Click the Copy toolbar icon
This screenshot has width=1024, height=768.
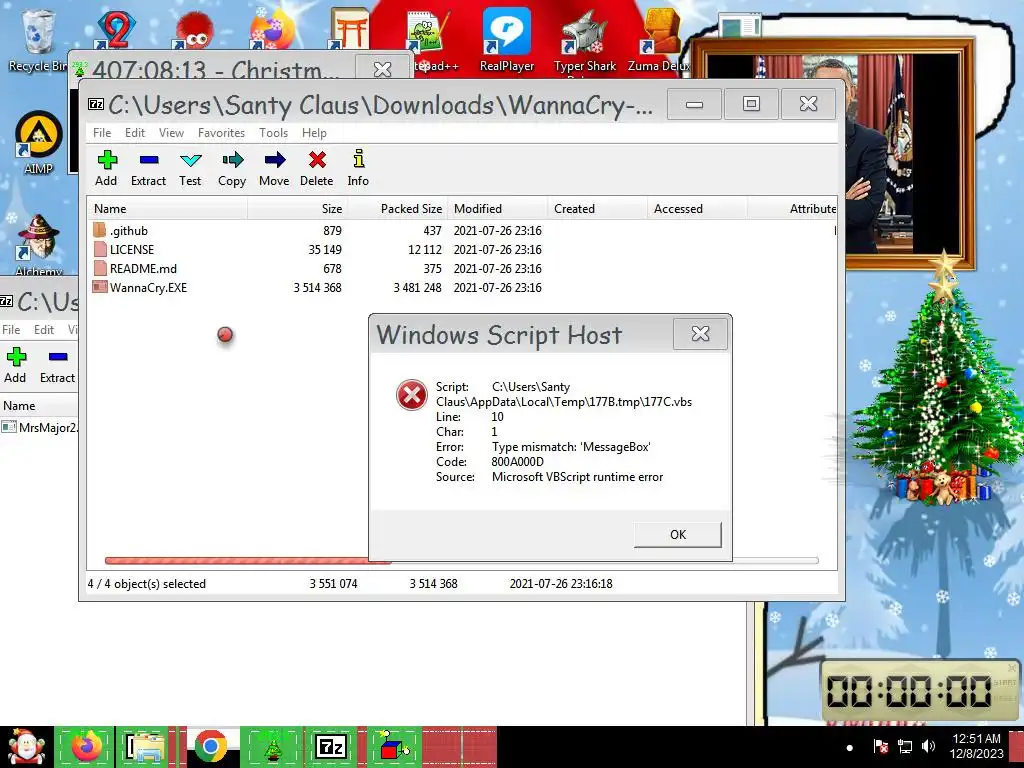click(x=232, y=160)
